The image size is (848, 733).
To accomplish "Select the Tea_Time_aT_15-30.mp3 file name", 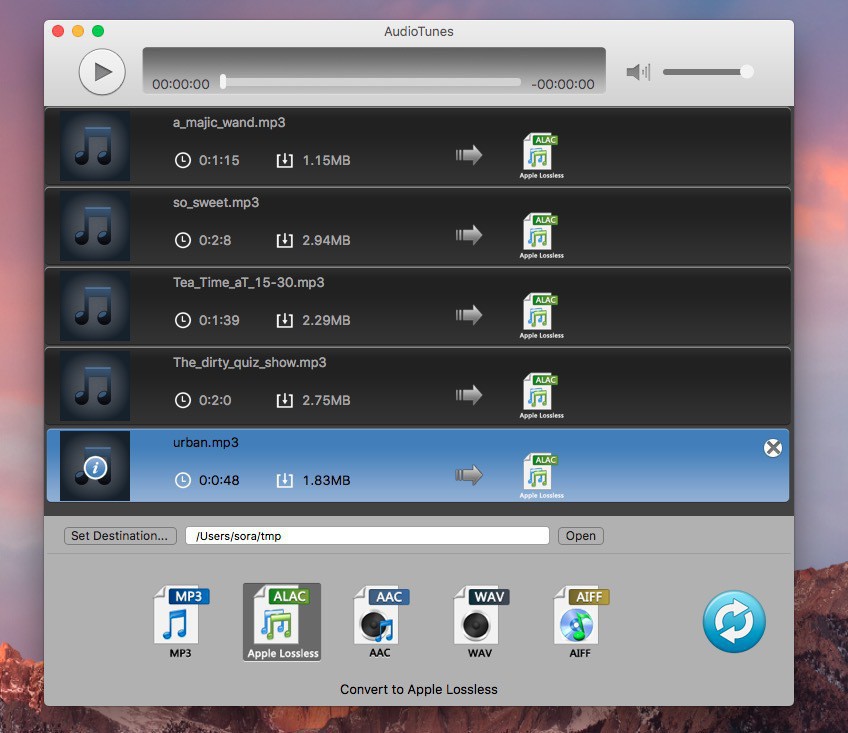I will [248, 282].
